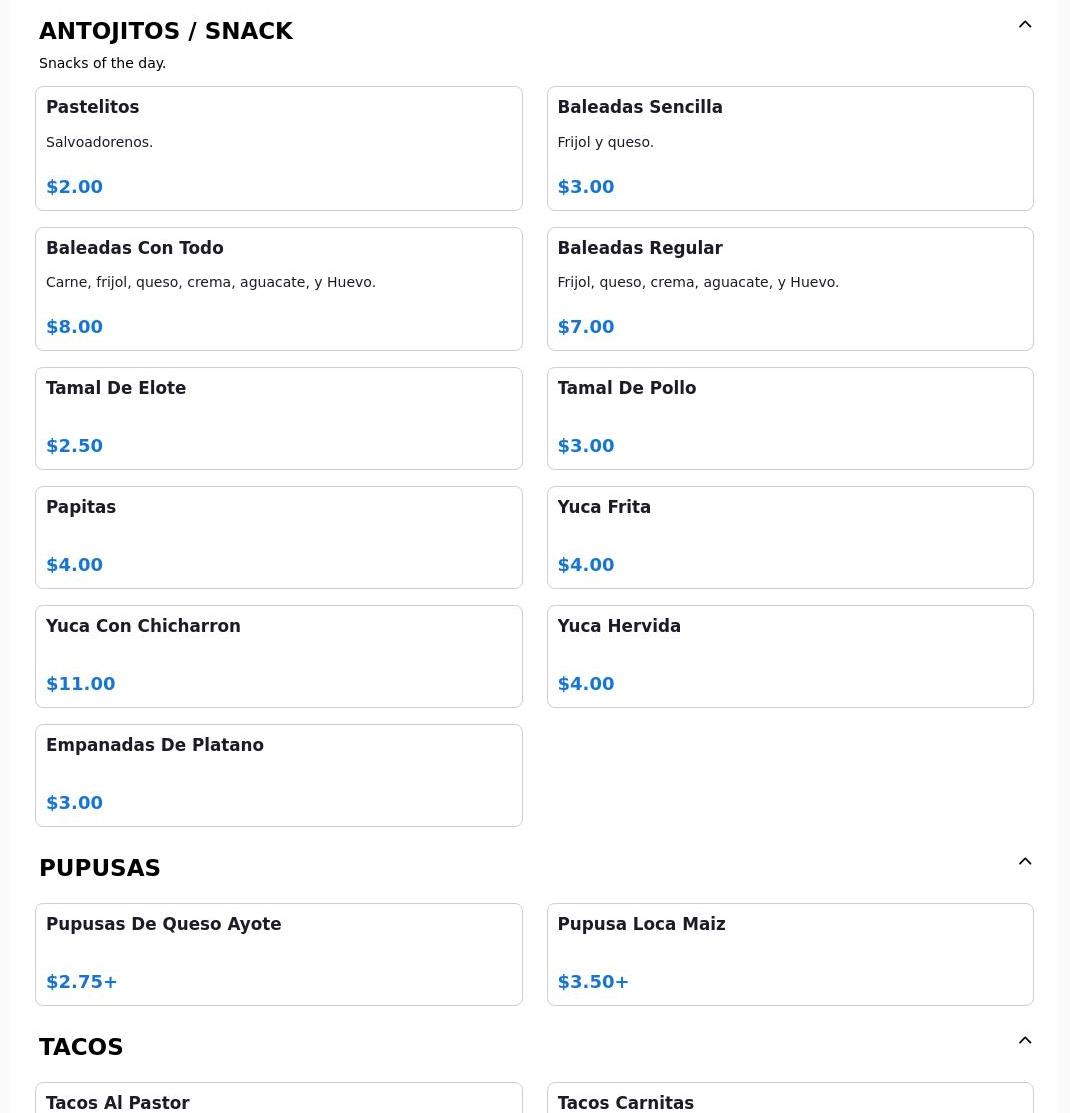The height and width of the screenshot is (1113, 1070).
Task: Collapse the Antojitos / Snack section chevron
Action: [x=1025, y=25]
